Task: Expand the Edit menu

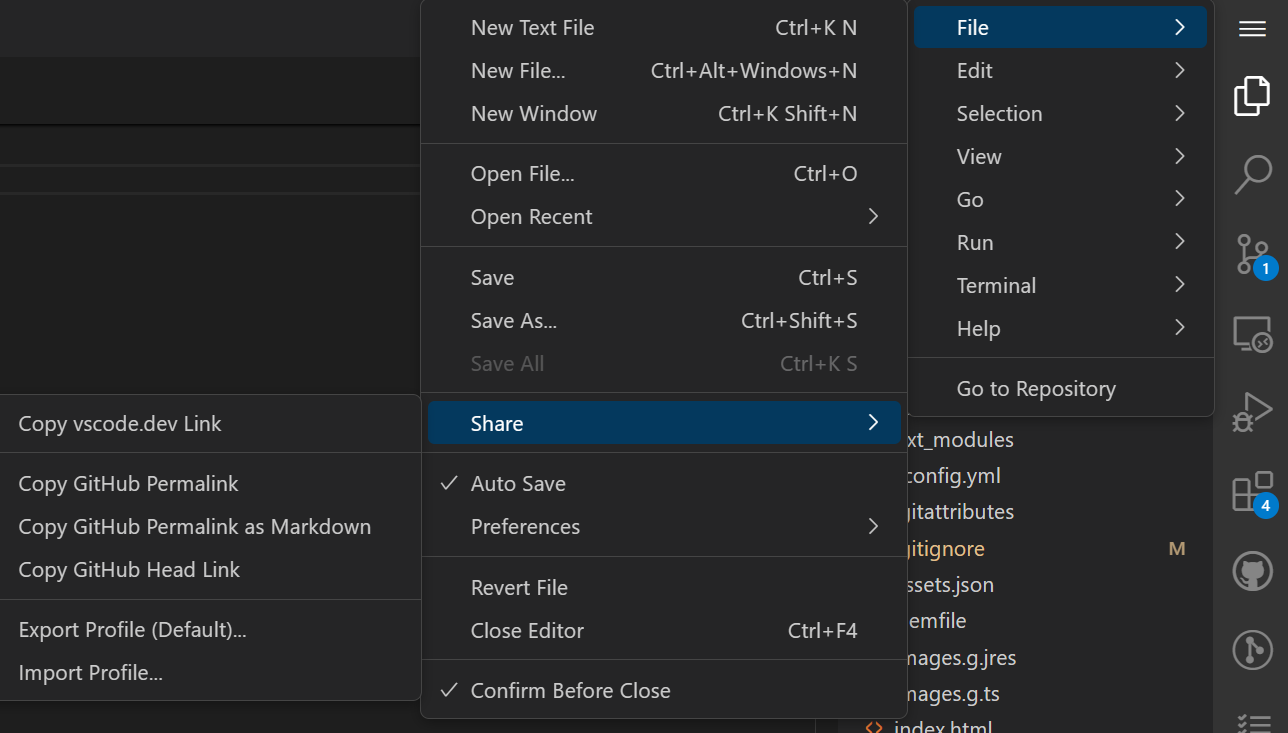Action: click(x=1060, y=71)
